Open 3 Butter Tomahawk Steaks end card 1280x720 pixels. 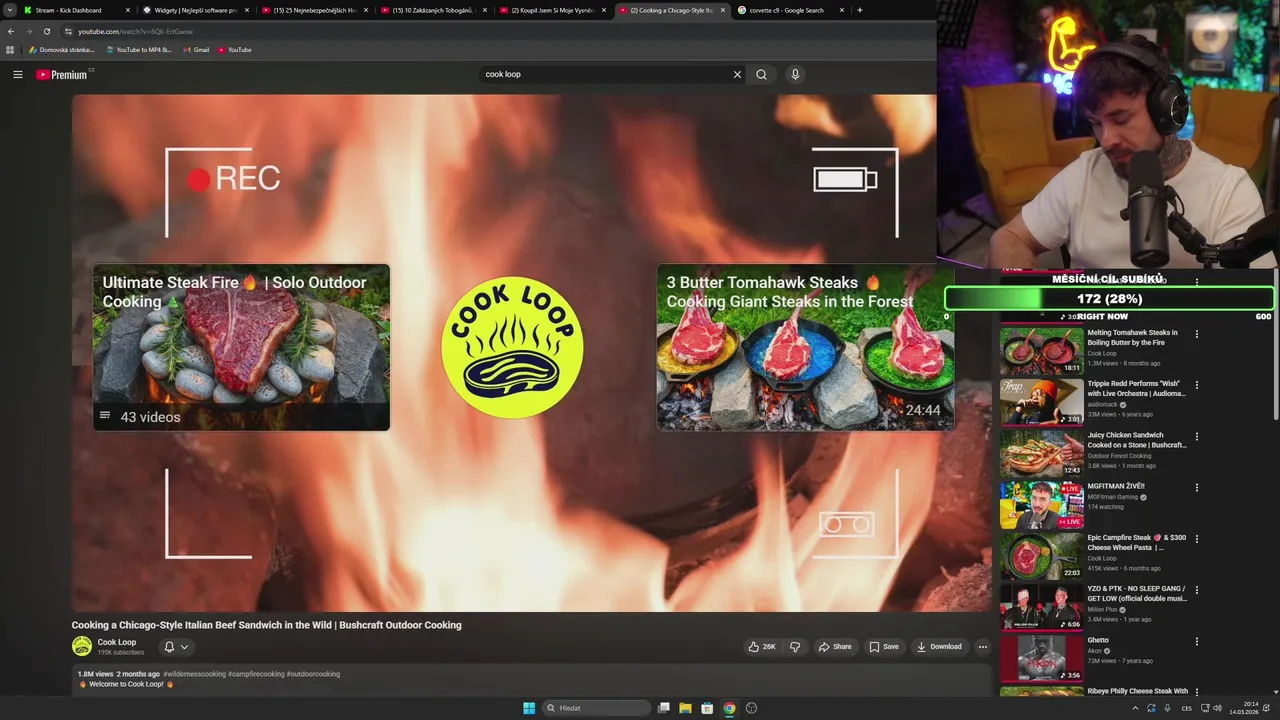[805, 347]
